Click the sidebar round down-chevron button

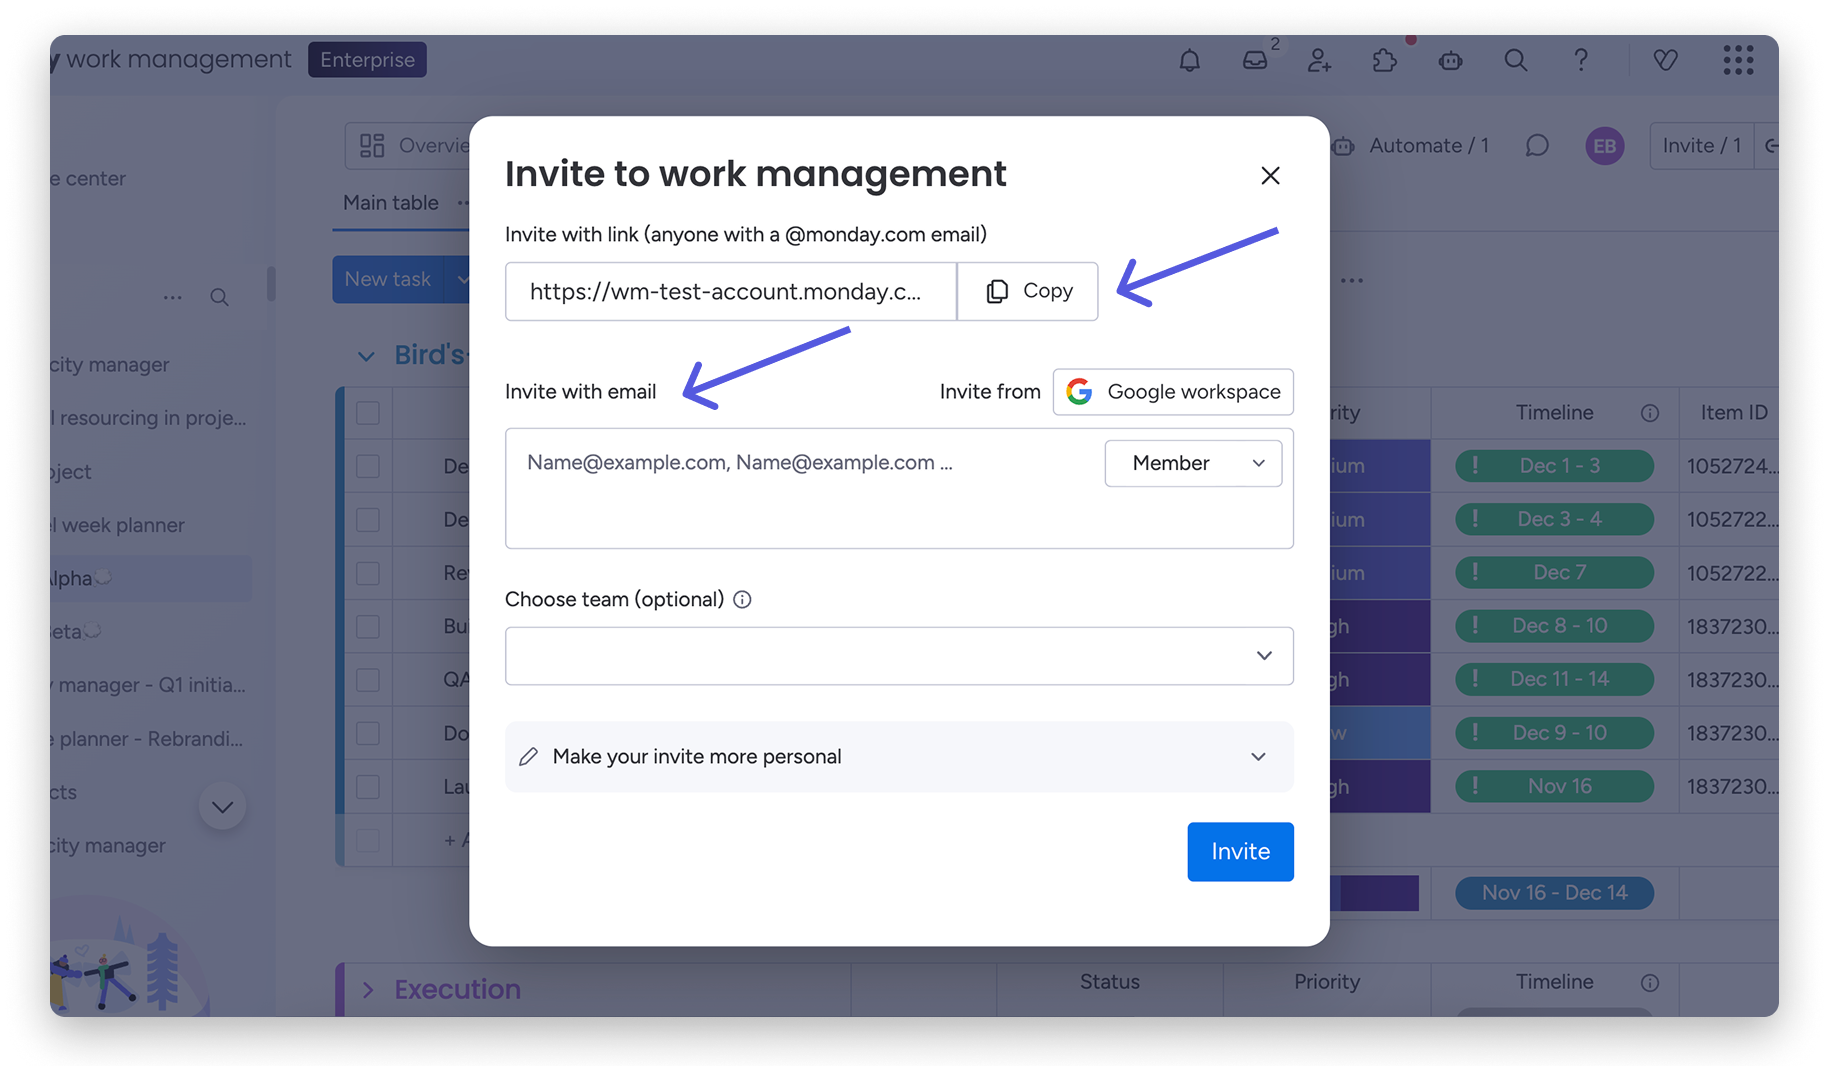(x=222, y=807)
